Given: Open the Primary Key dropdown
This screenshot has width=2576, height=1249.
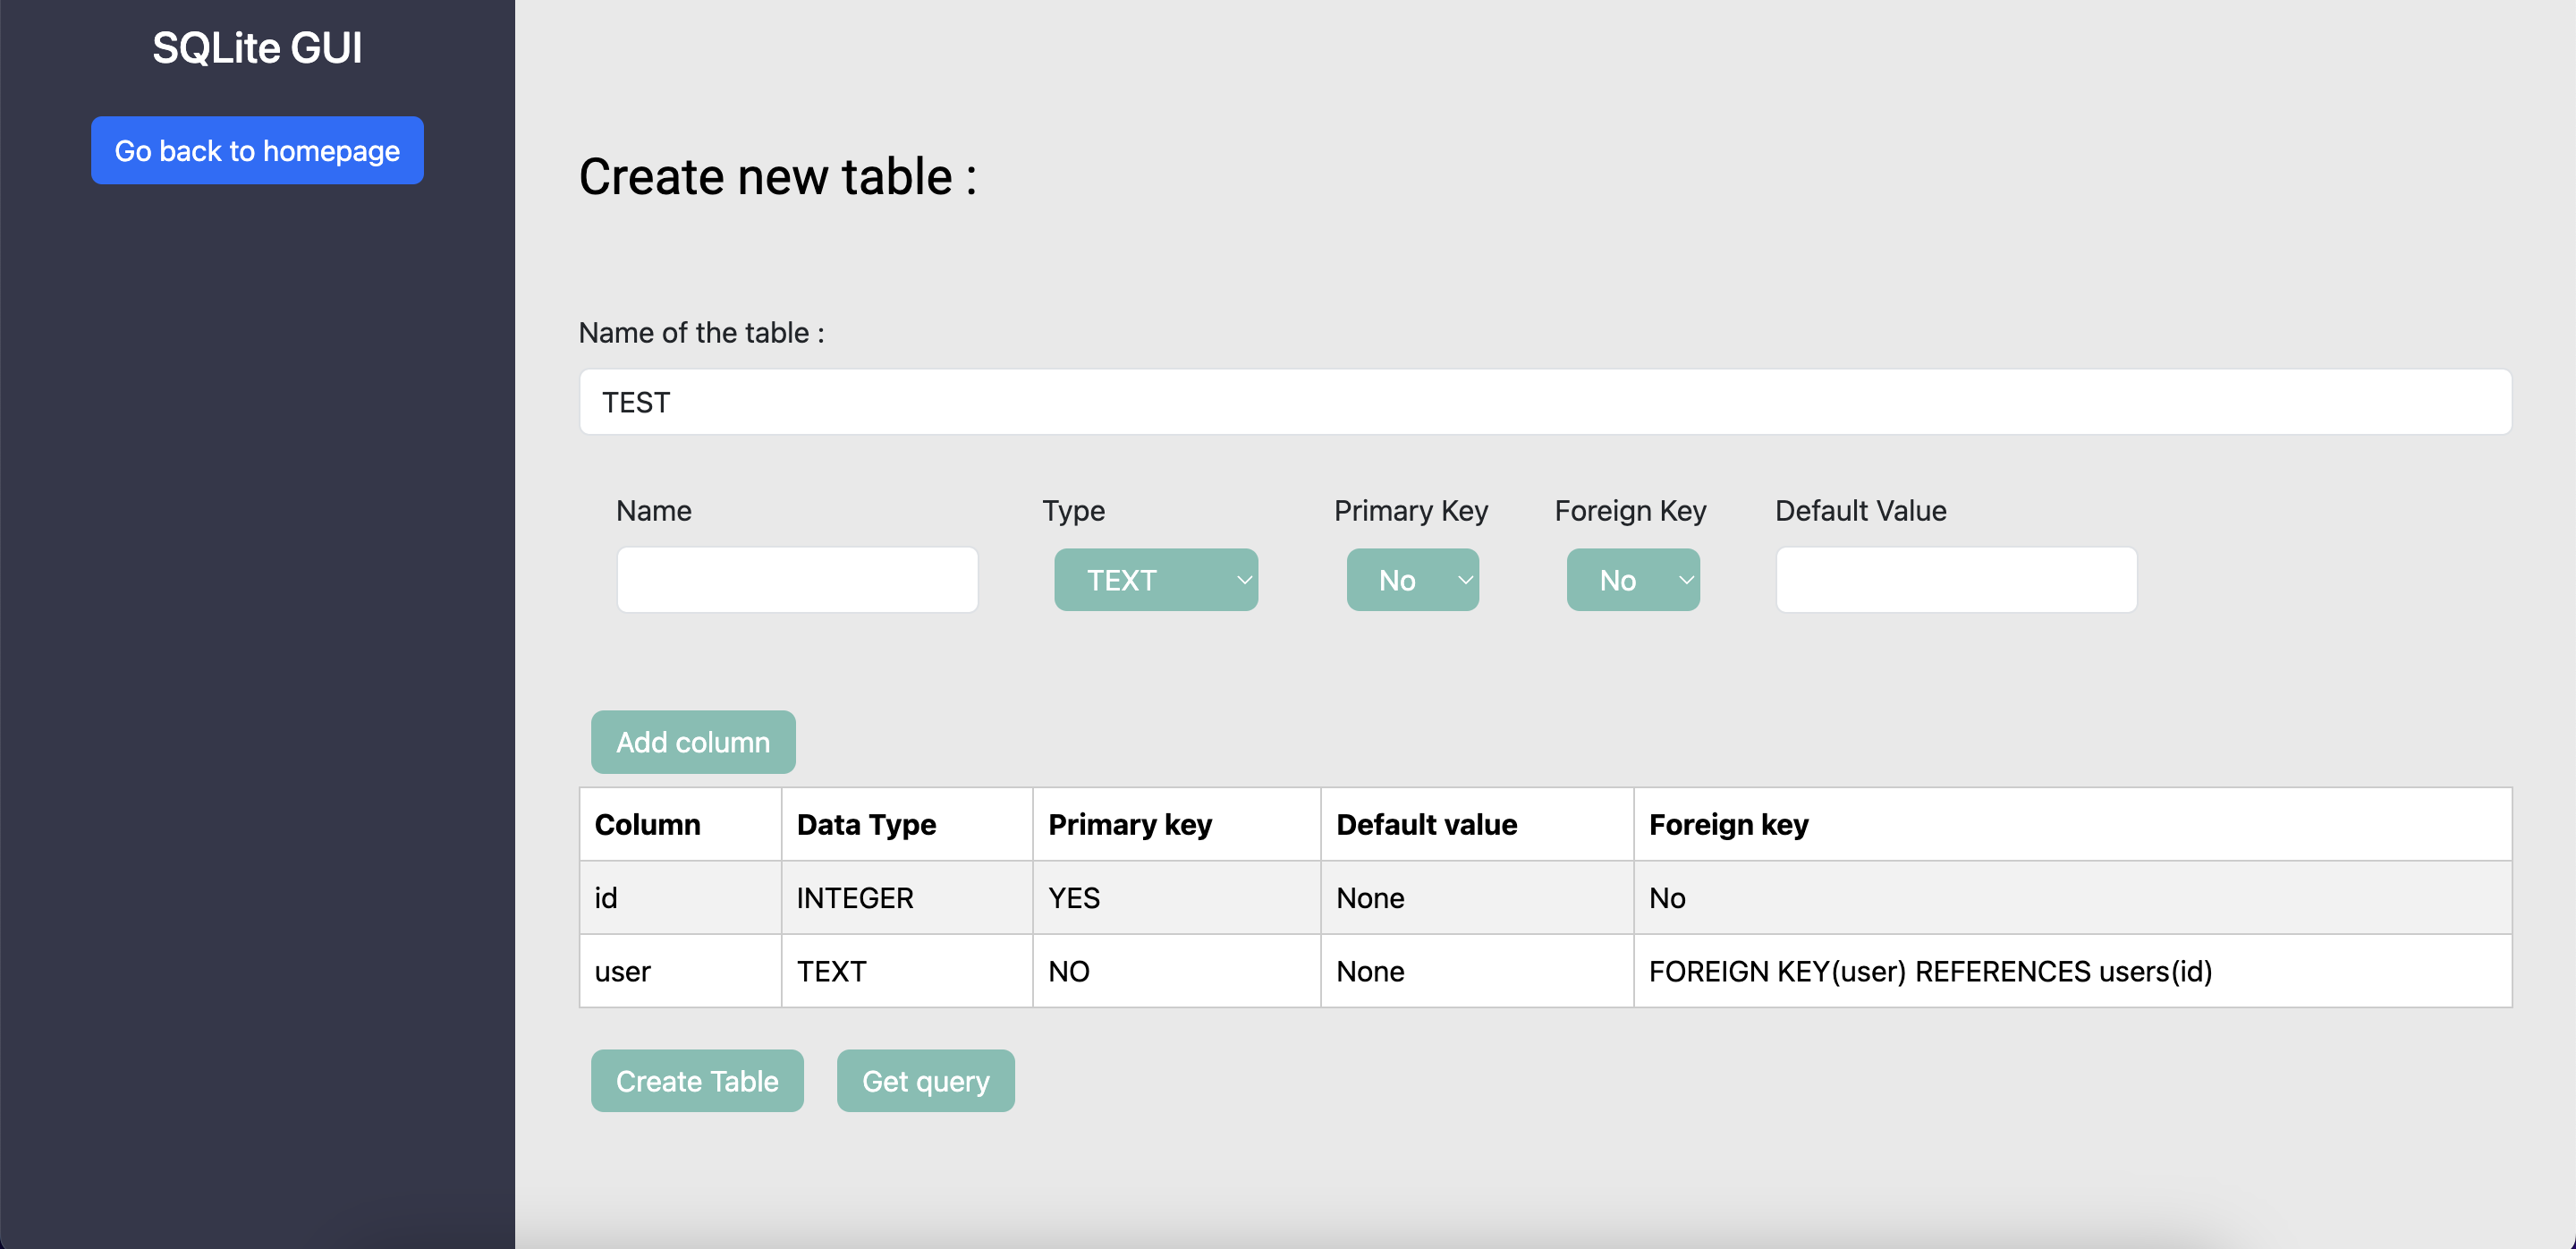Looking at the screenshot, I should [1400, 580].
